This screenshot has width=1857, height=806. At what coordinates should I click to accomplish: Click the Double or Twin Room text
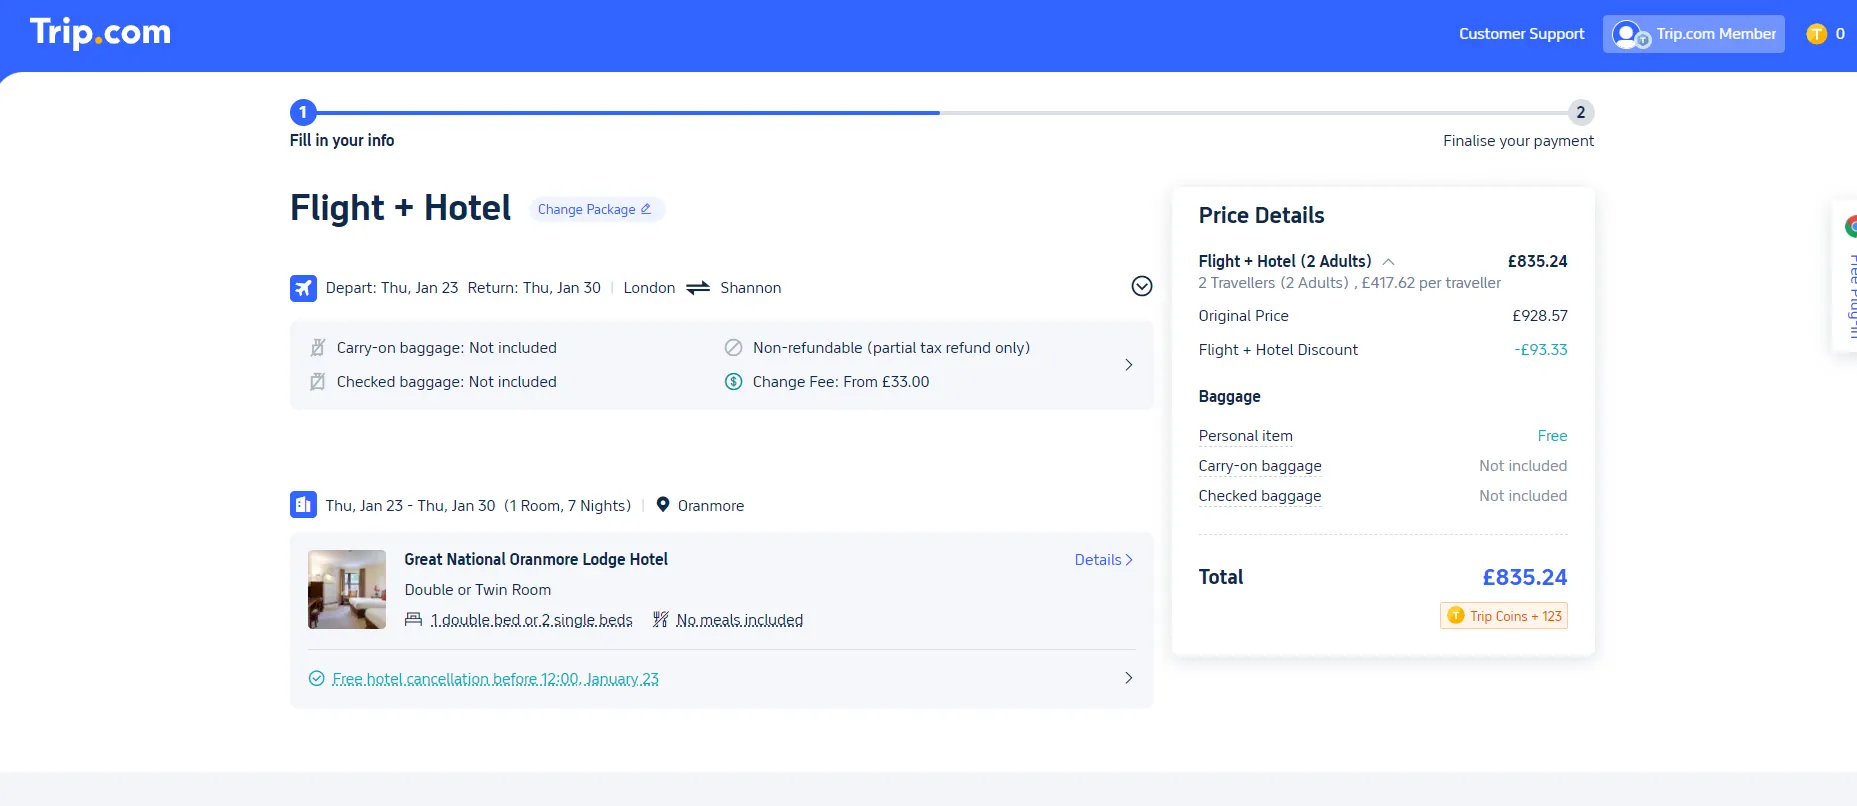(x=478, y=590)
